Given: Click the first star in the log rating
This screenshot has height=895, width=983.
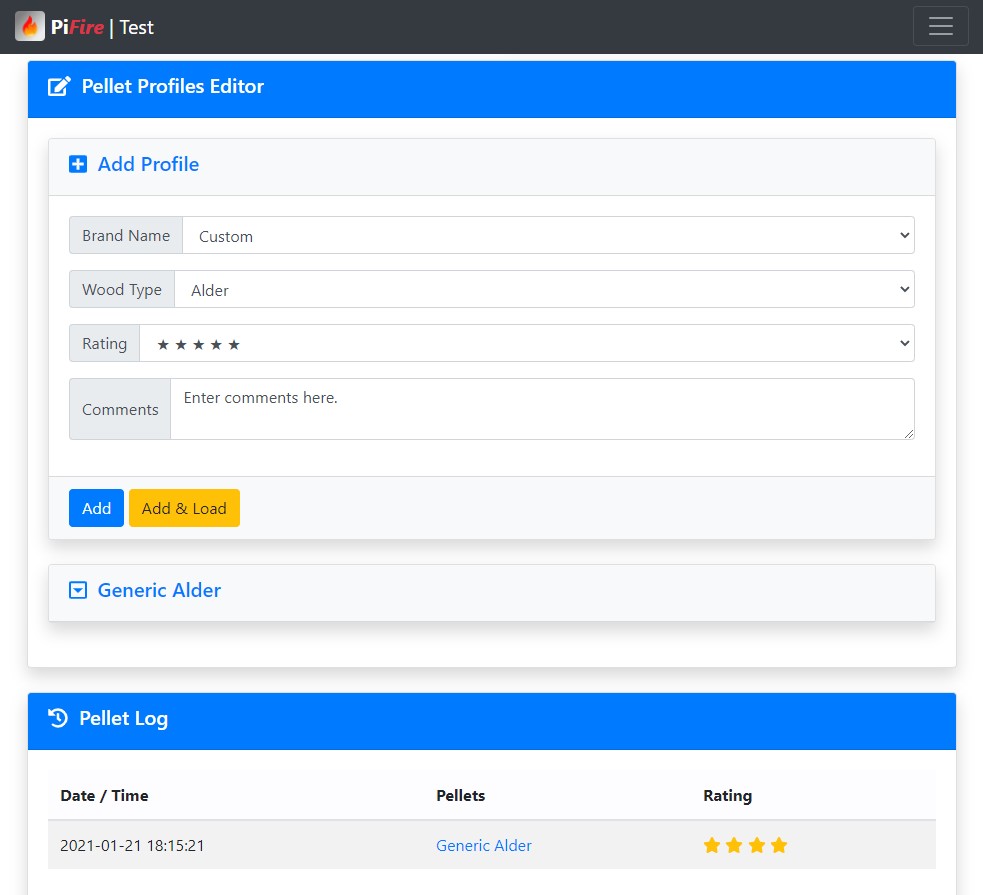Looking at the screenshot, I should pyautogui.click(x=711, y=845).
